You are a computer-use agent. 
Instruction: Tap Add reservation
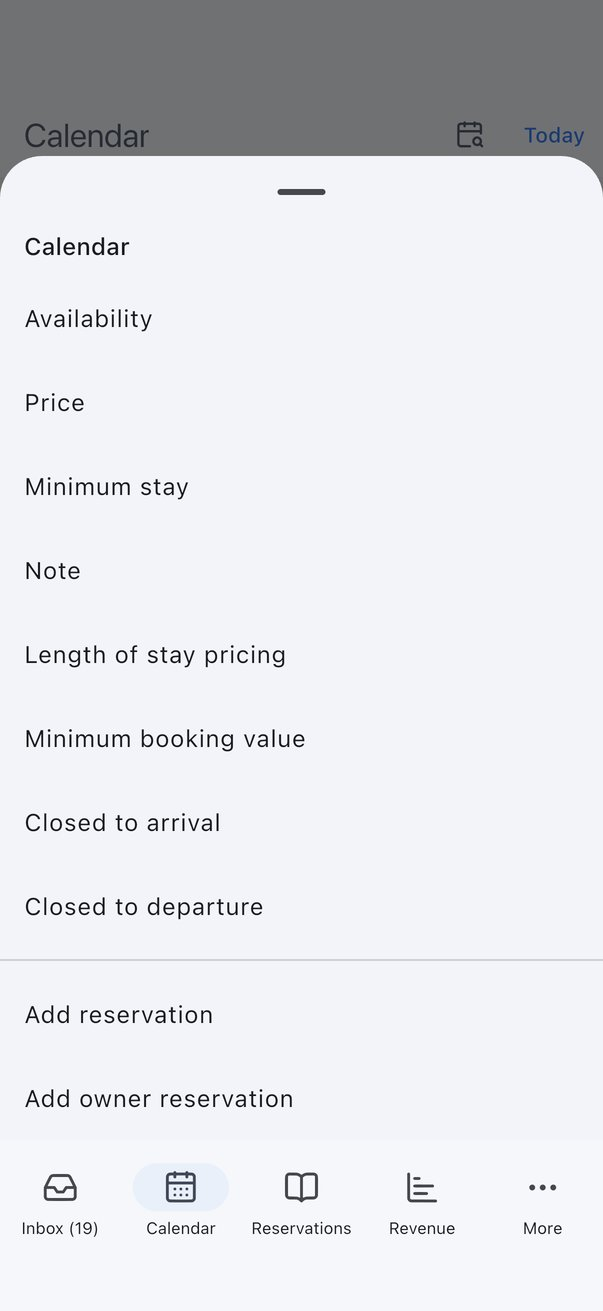[x=301, y=1015]
